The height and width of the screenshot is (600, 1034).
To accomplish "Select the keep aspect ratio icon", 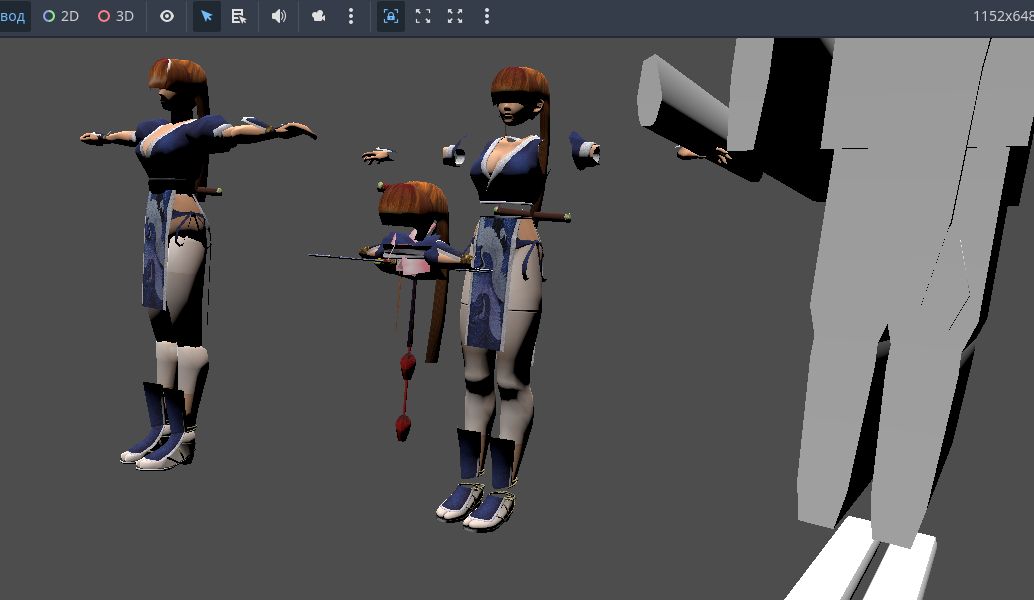I will point(423,16).
